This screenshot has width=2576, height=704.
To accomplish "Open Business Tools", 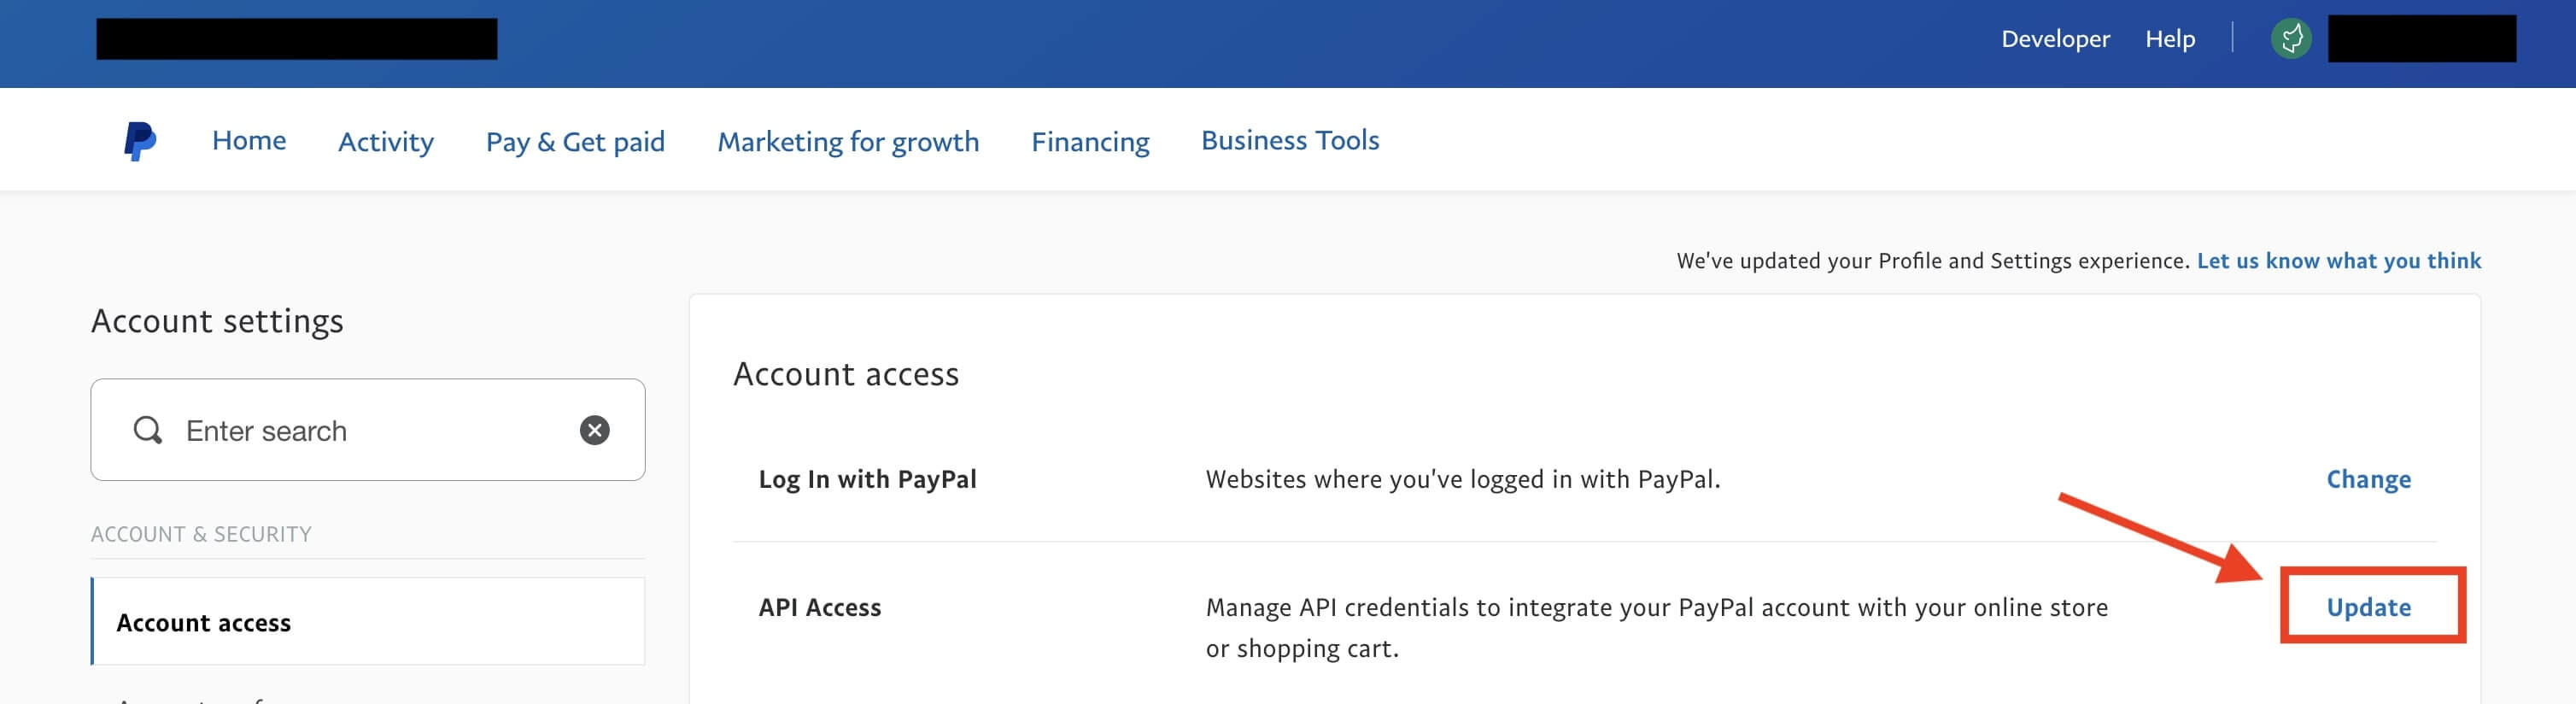I will [1290, 140].
